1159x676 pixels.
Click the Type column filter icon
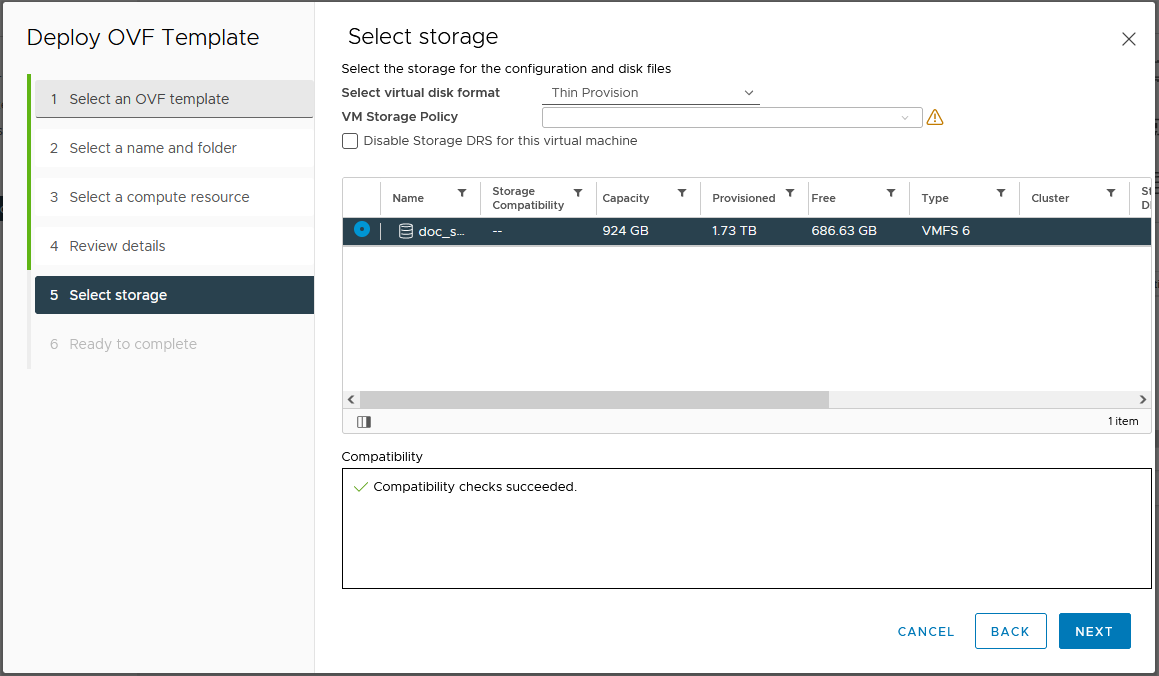click(x=1000, y=193)
